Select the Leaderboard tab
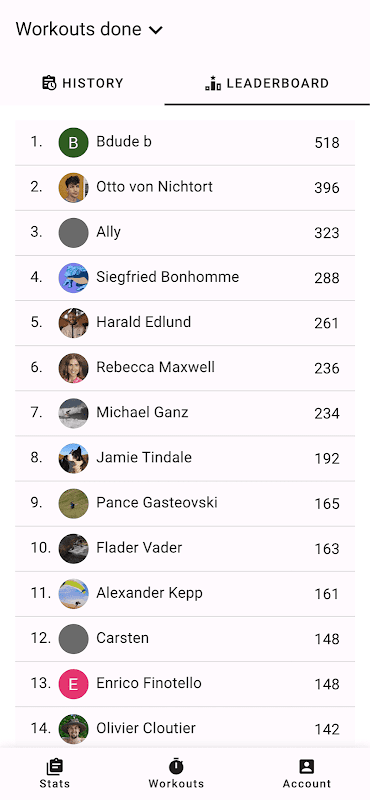The height and width of the screenshot is (800, 370). [x=267, y=83]
